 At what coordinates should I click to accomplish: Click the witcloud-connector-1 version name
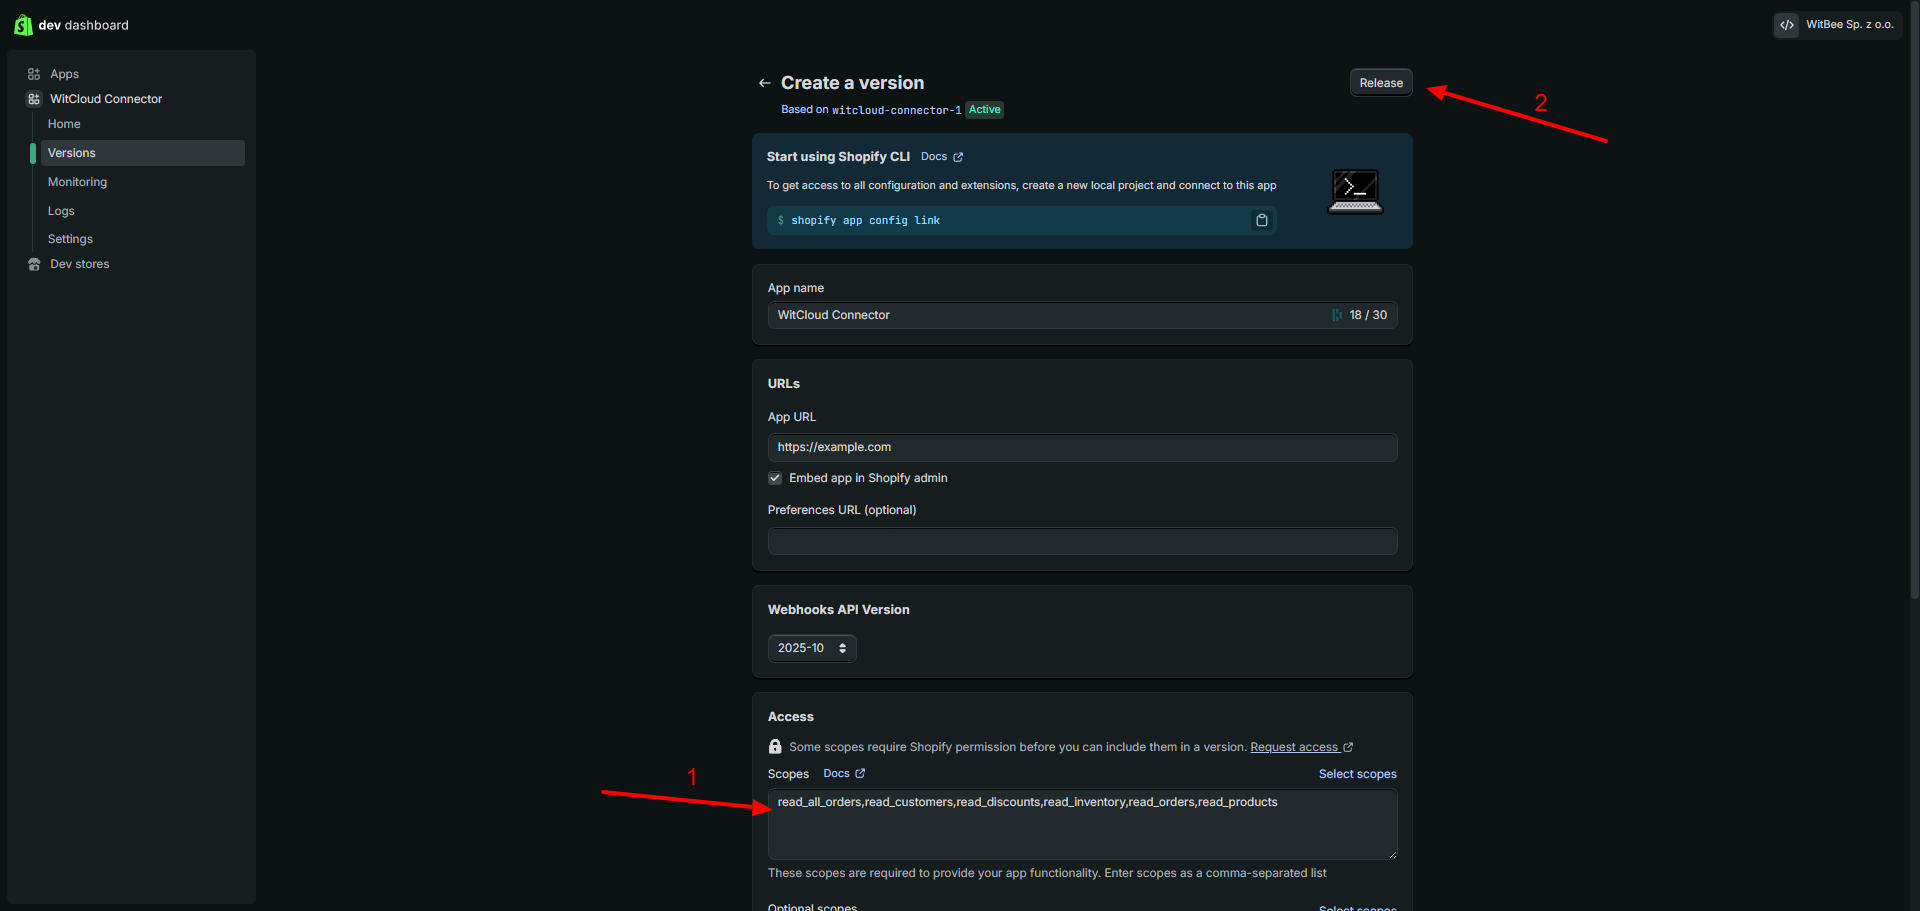click(896, 110)
